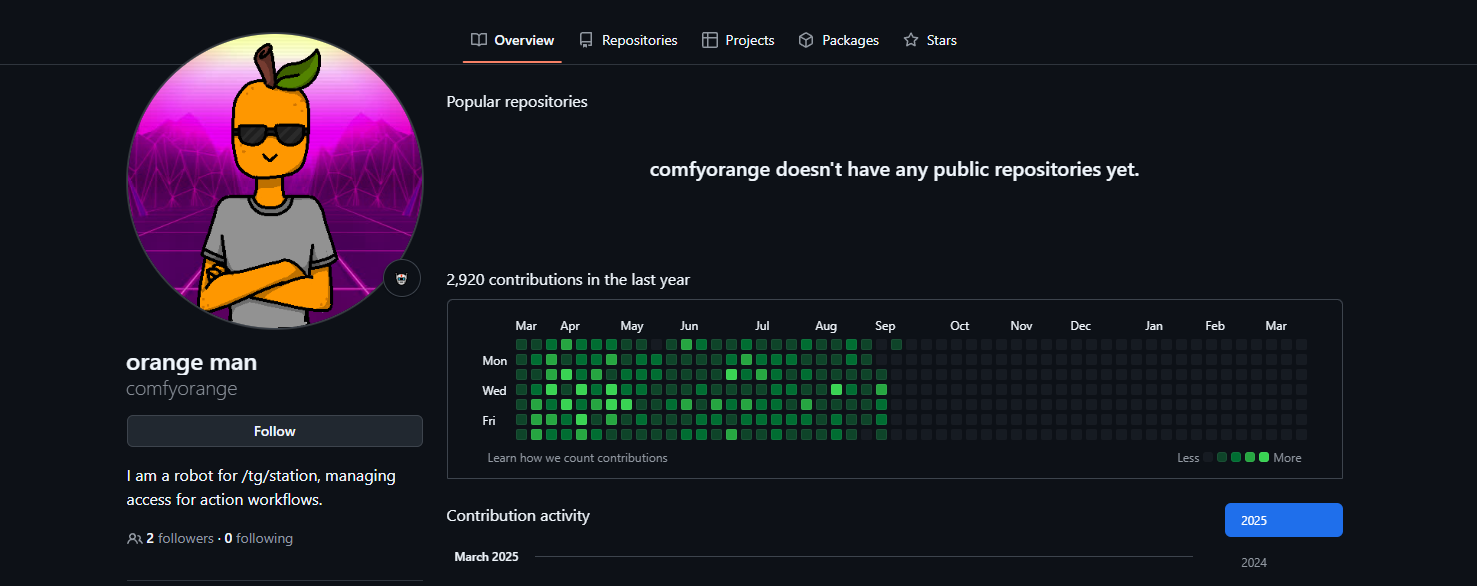Click the Mon row label in graph

pyautogui.click(x=495, y=361)
